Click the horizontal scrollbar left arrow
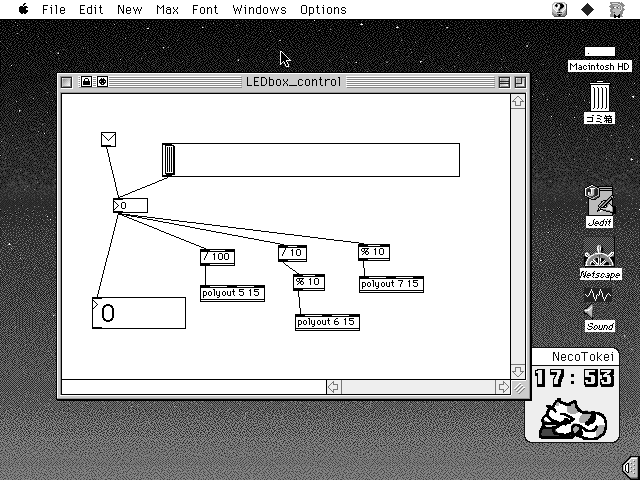Viewport: 640px width, 480px height. click(333, 387)
